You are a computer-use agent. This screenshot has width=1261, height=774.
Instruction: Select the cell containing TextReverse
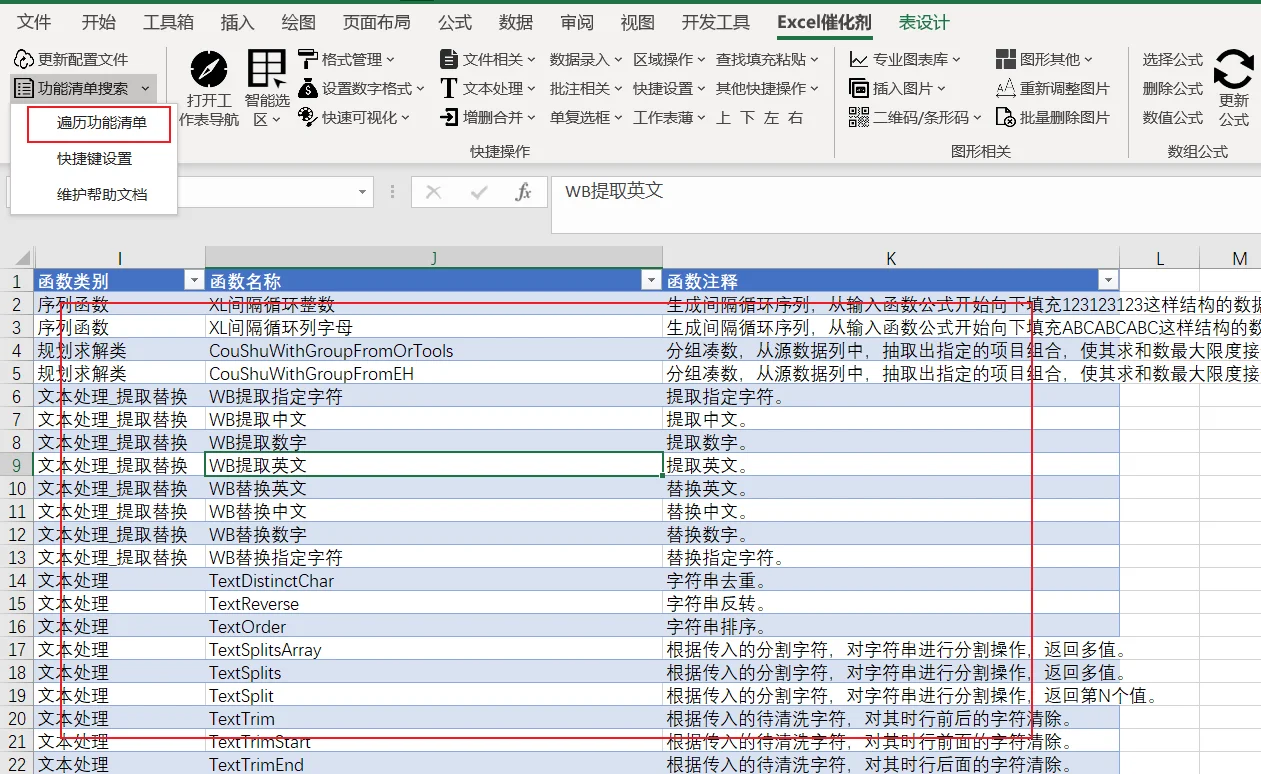pyautogui.click(x=433, y=604)
